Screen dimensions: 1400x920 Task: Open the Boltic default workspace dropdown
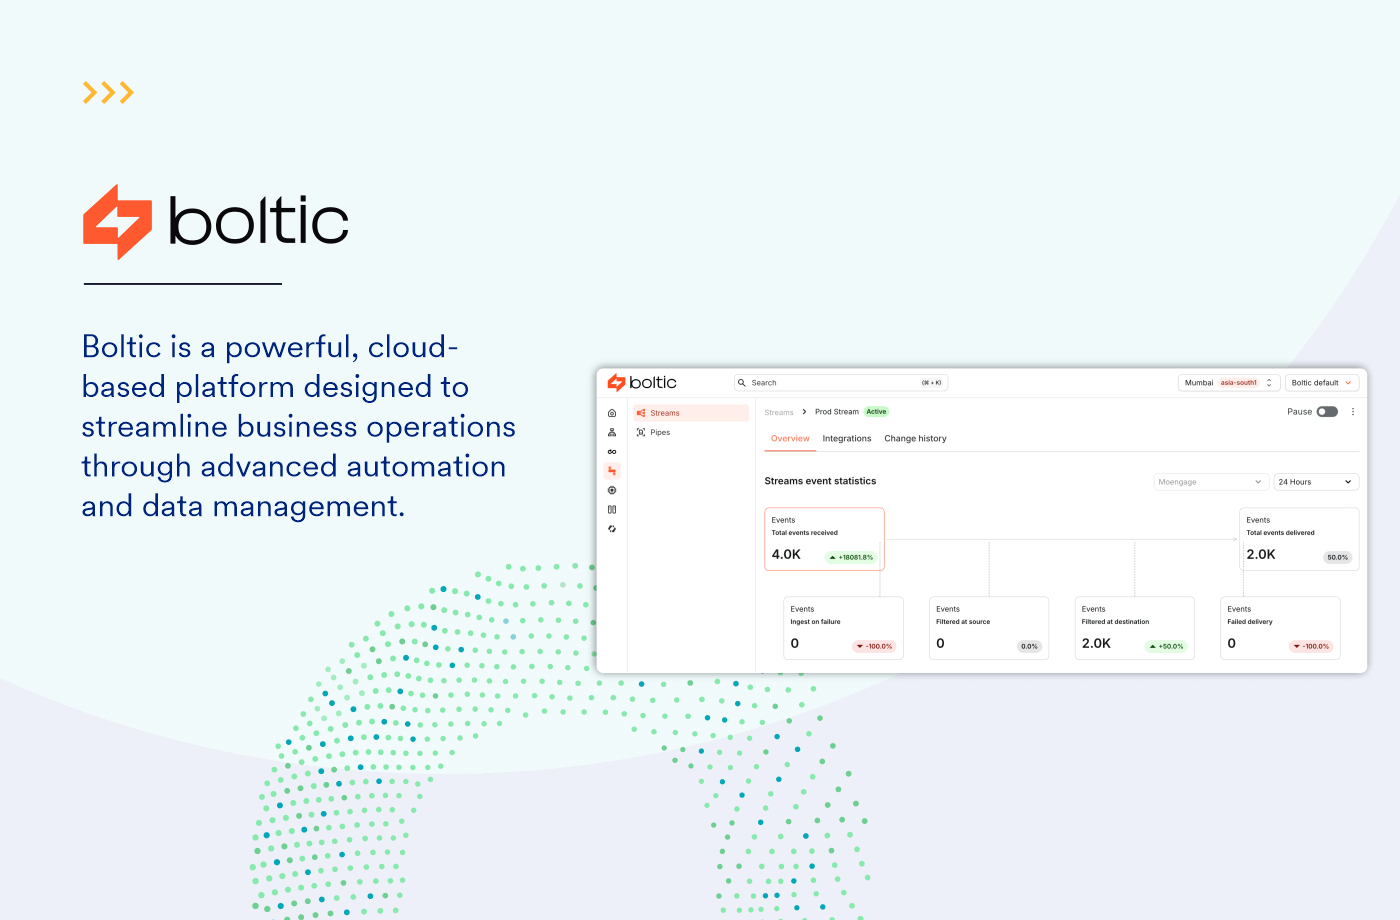pos(1321,383)
